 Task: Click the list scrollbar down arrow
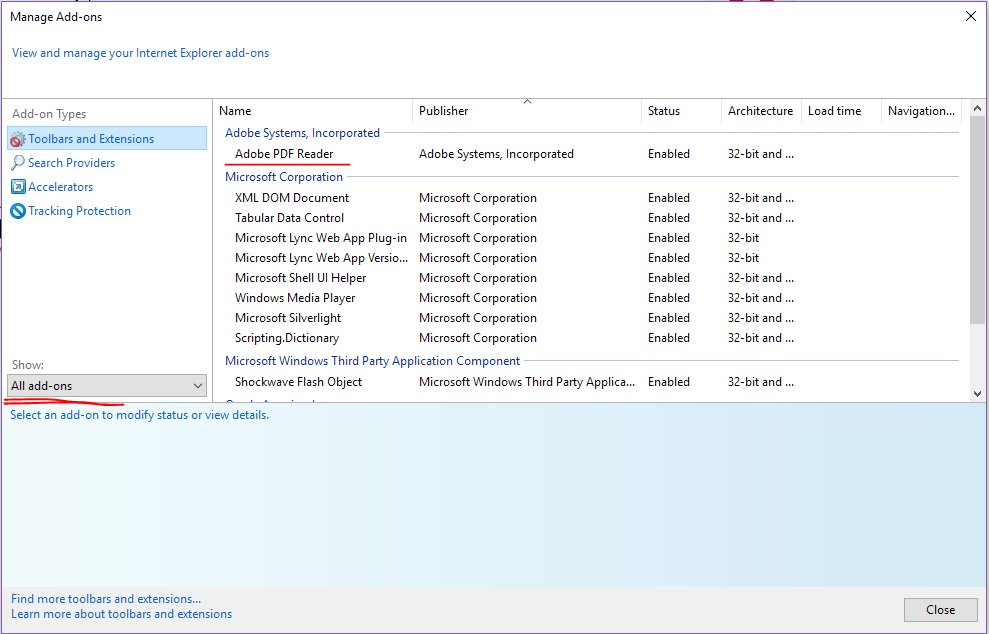(977, 394)
